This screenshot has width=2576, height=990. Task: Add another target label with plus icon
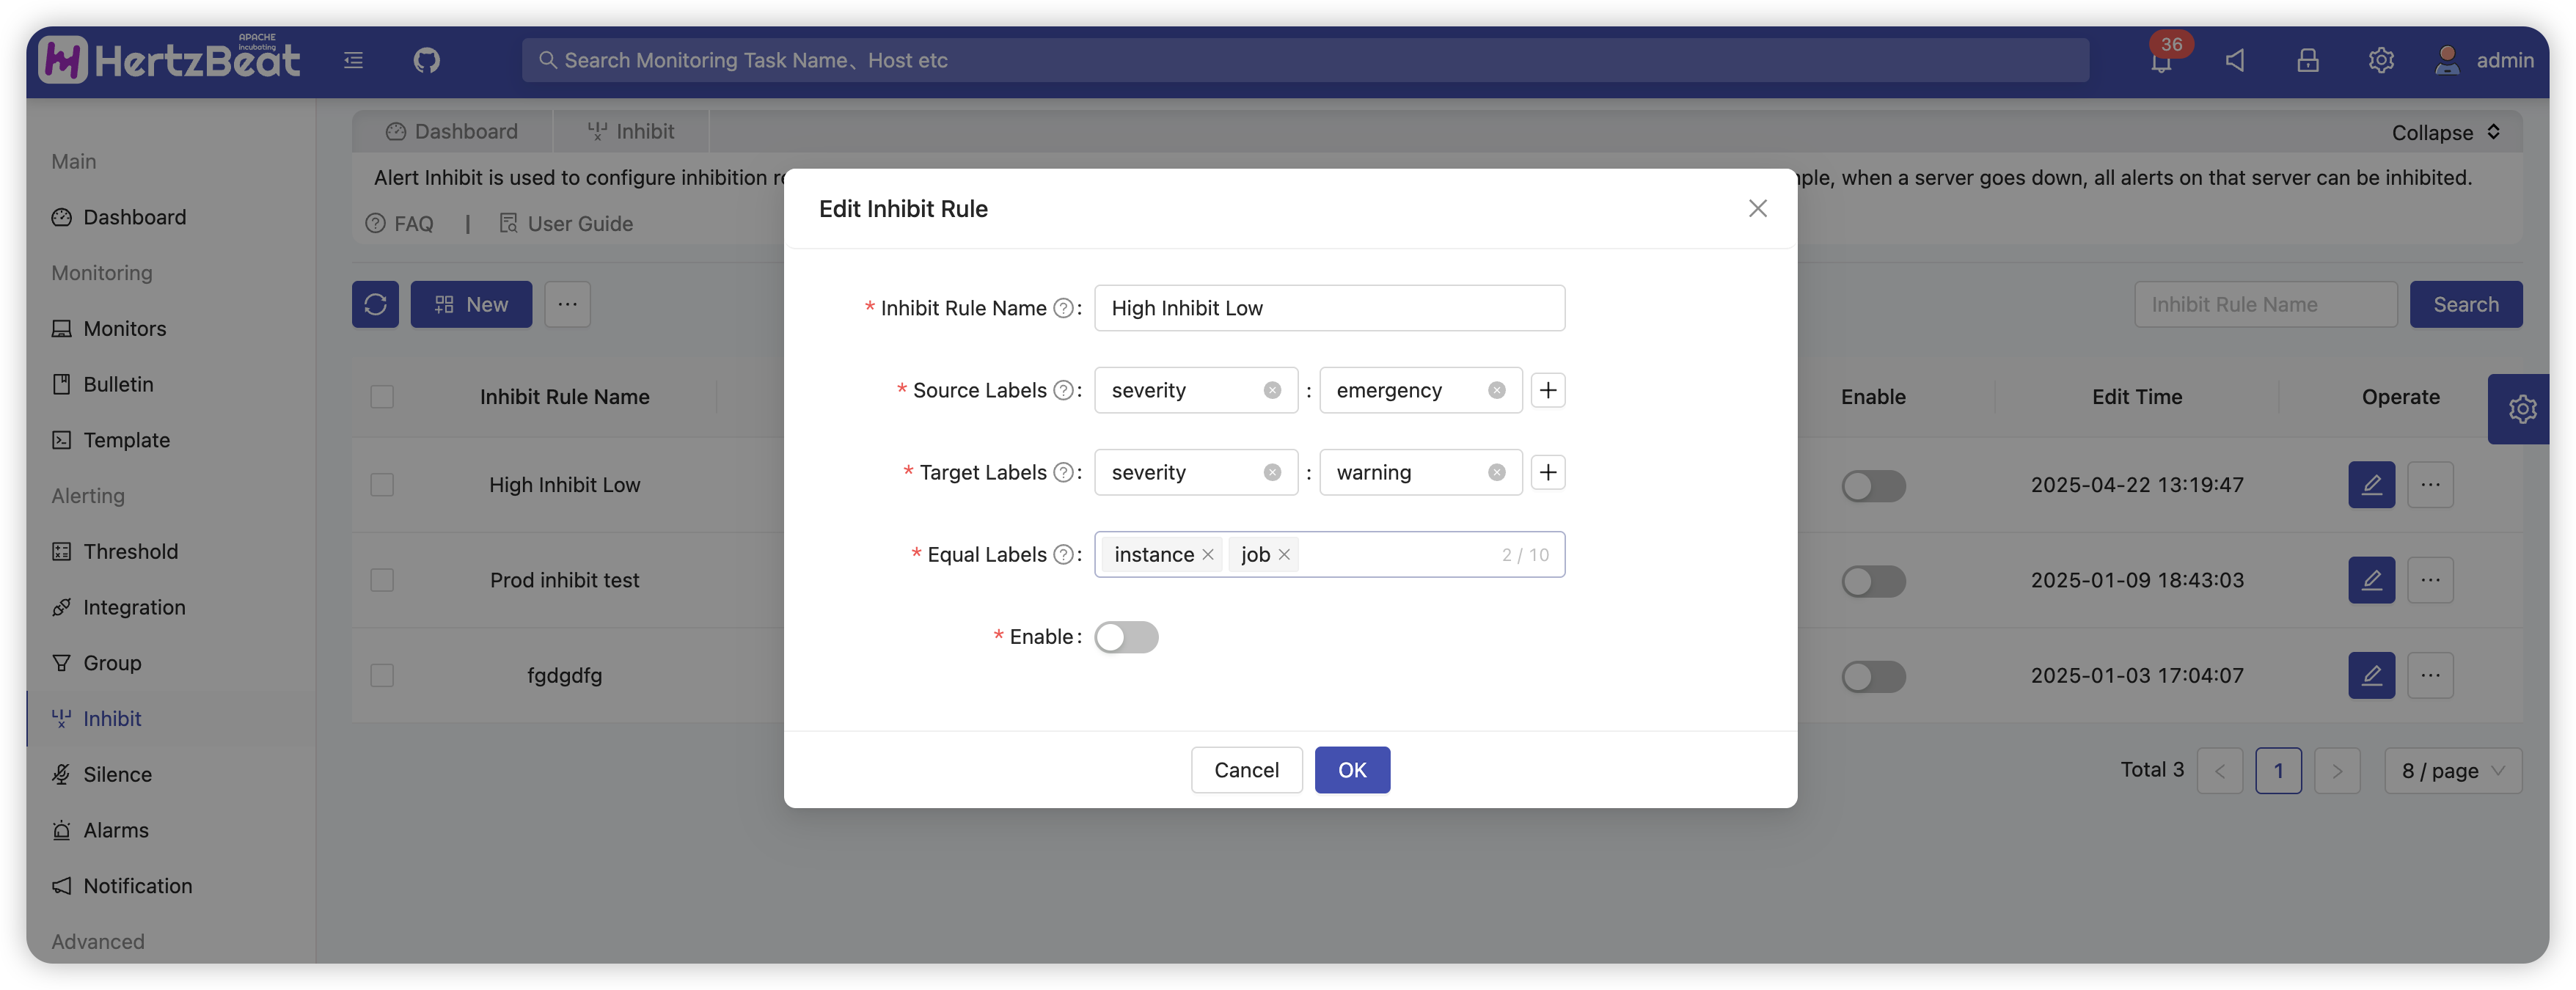coord(1547,472)
